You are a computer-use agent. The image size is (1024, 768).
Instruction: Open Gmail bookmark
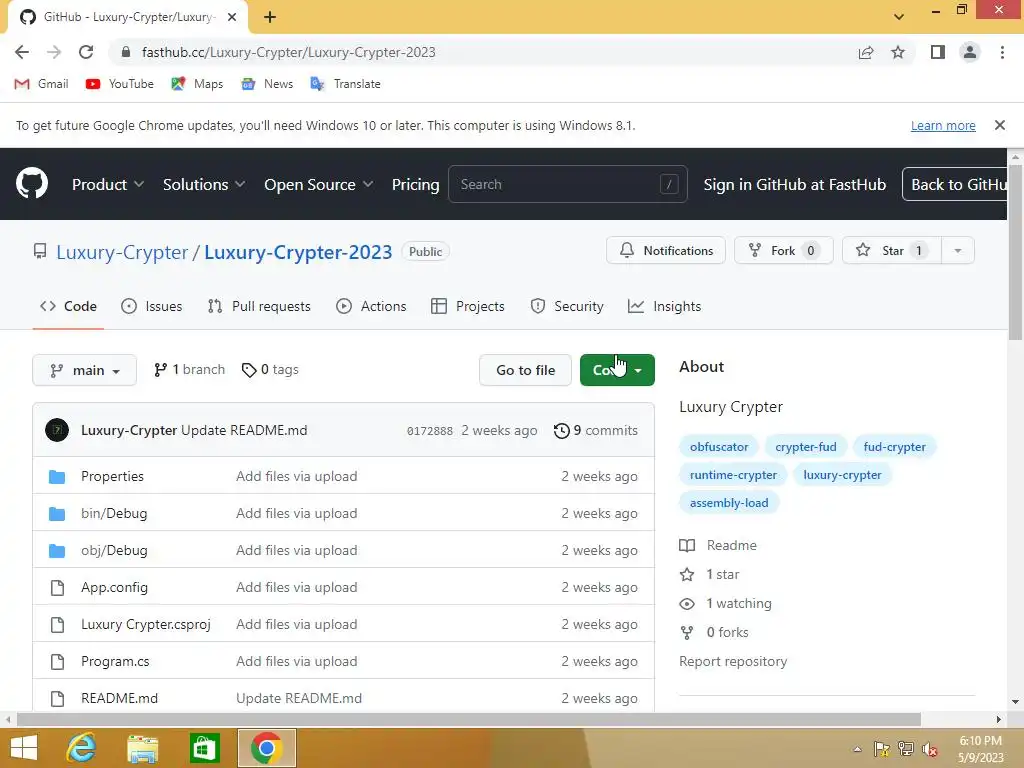click(41, 84)
